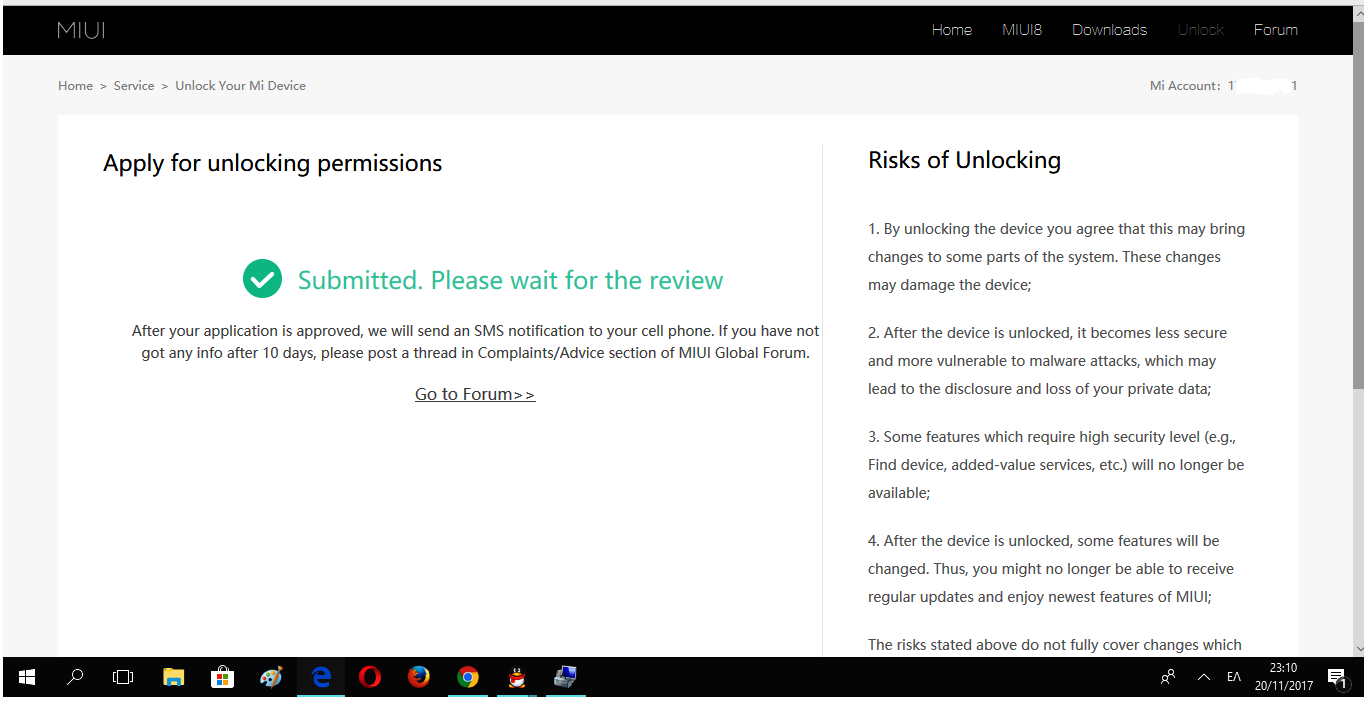Click the green submitted checkmark icon

click(262, 279)
